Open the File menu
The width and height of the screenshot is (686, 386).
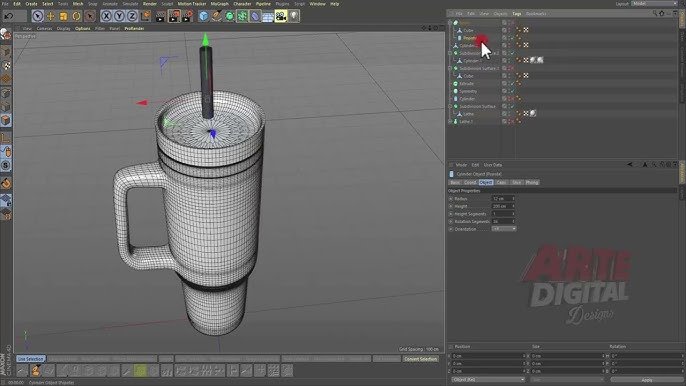pos(6,4)
